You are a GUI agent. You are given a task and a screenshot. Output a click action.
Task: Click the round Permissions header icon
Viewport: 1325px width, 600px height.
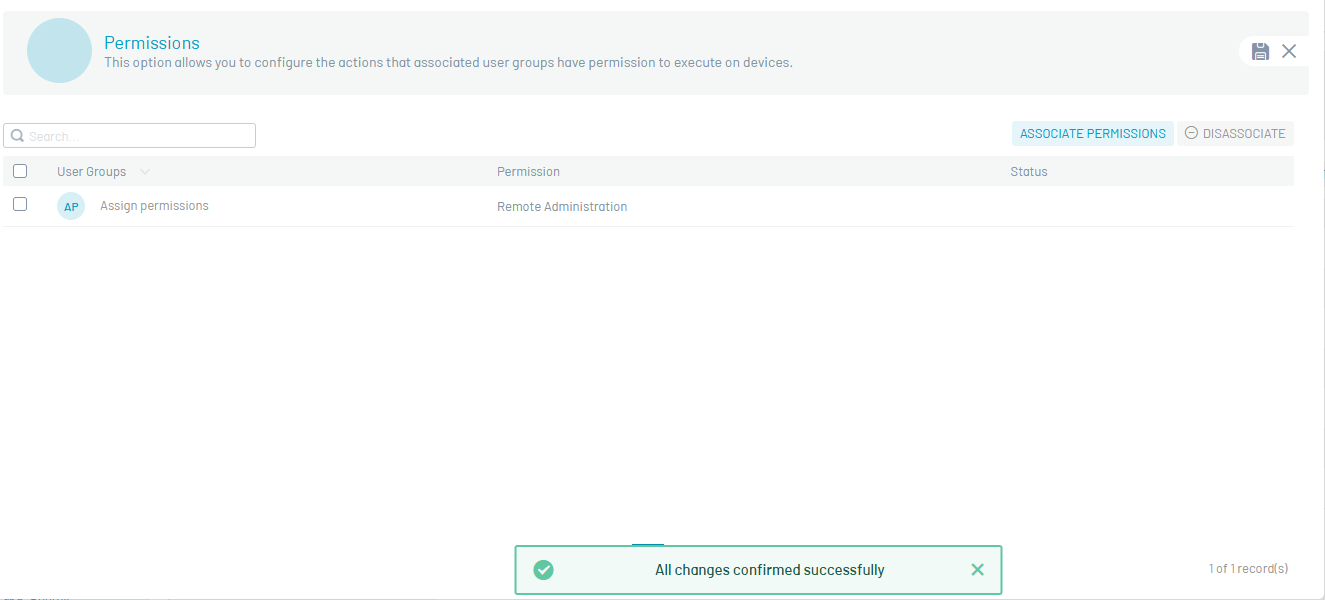pyautogui.click(x=60, y=50)
